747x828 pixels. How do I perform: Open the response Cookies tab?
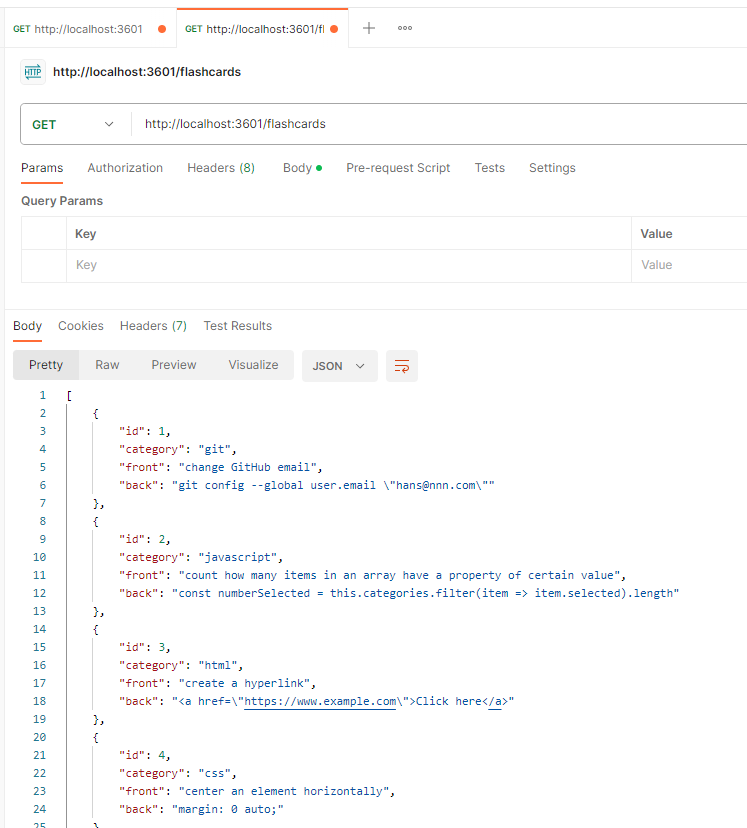[x=81, y=326]
